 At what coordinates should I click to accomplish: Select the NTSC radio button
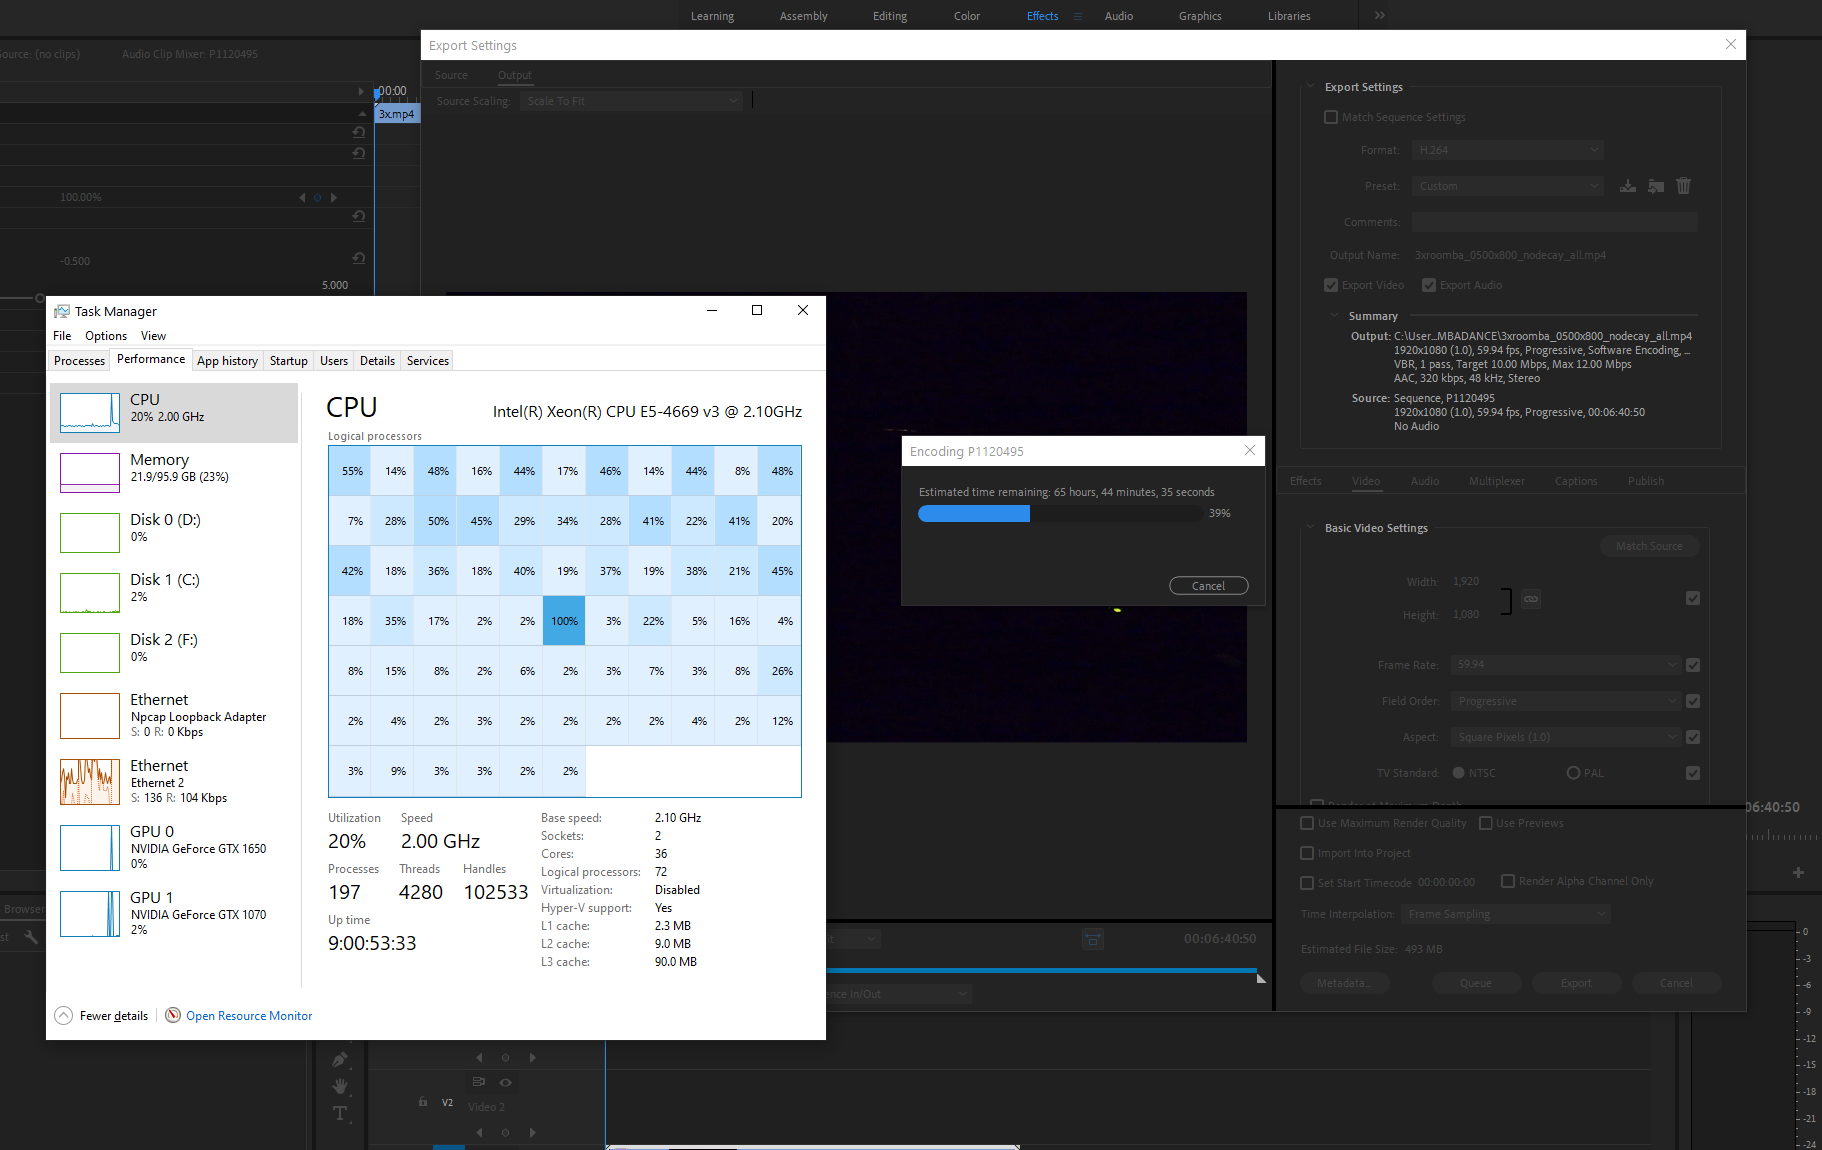(x=1459, y=773)
